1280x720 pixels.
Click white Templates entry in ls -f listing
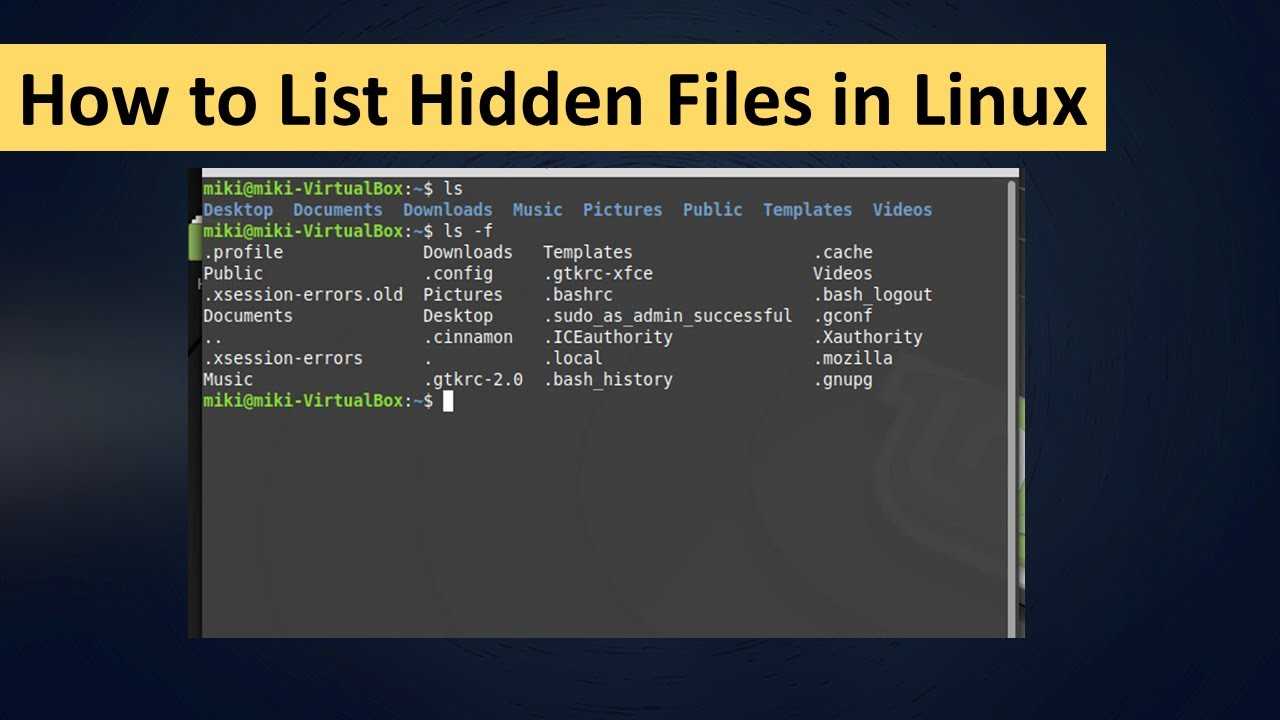pyautogui.click(x=588, y=252)
